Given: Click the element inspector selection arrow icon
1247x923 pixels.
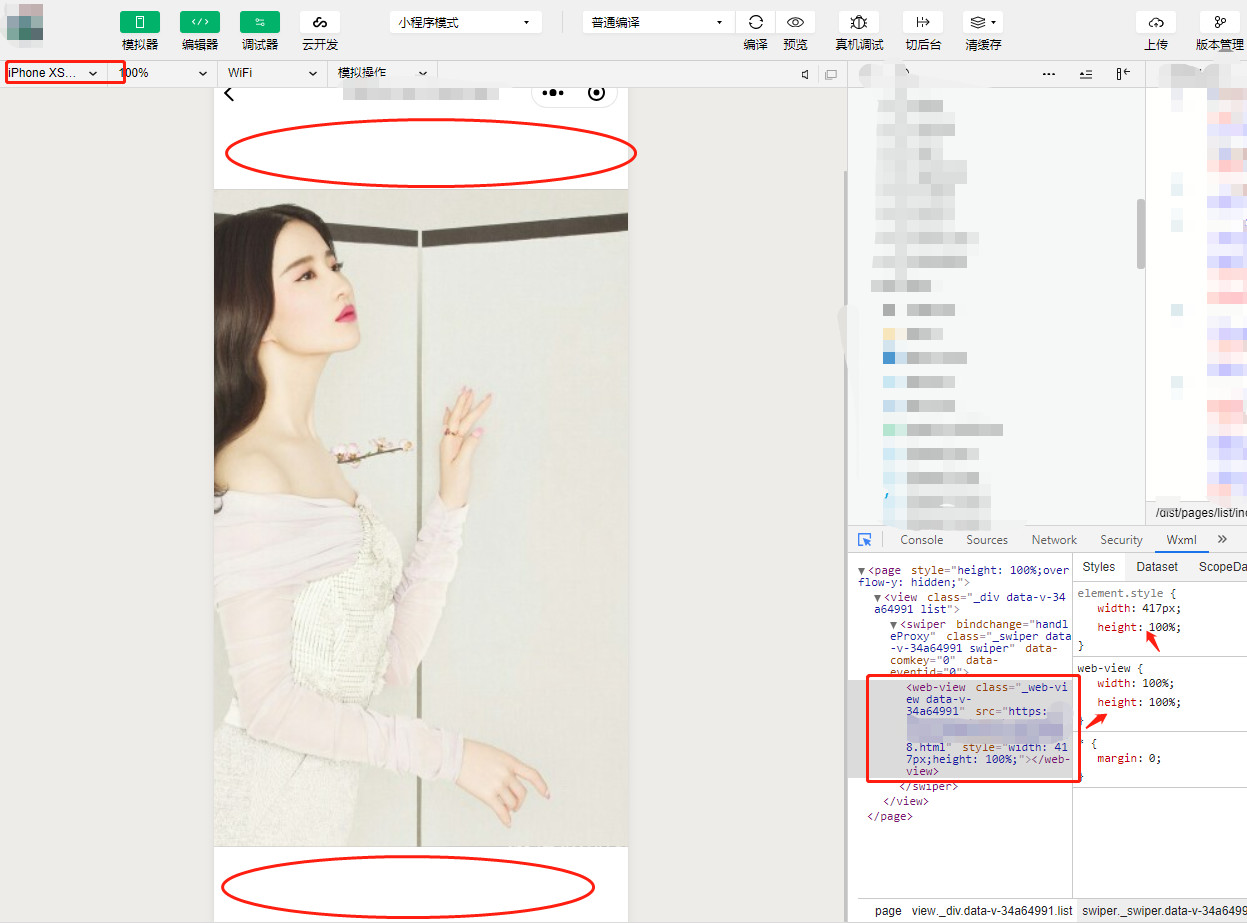Looking at the screenshot, I should pos(865,539).
